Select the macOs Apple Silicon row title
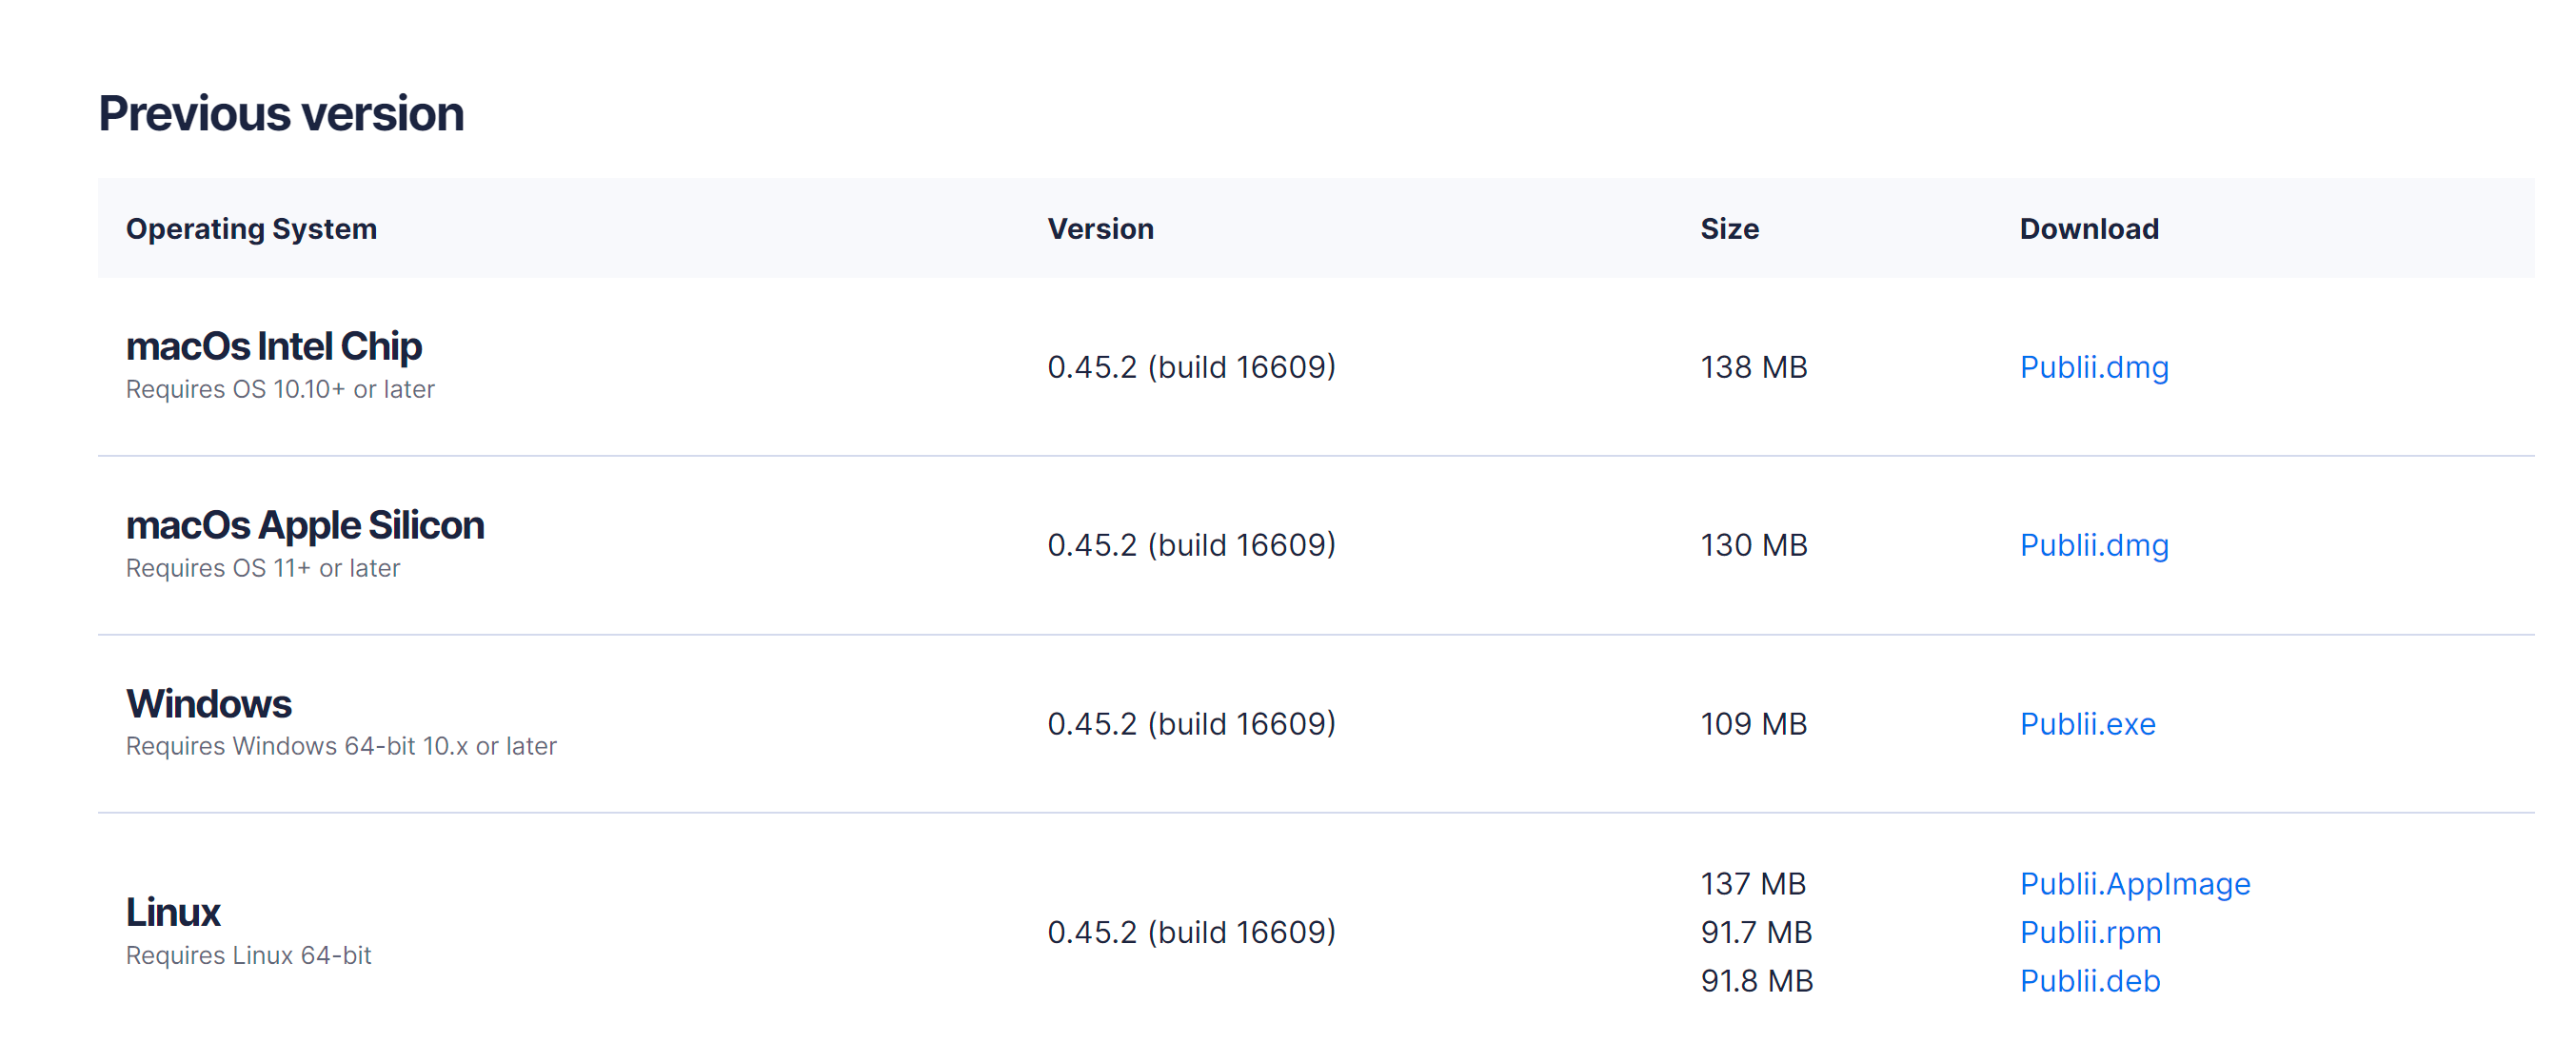Viewport: 2576px width, 1042px height. (x=305, y=525)
